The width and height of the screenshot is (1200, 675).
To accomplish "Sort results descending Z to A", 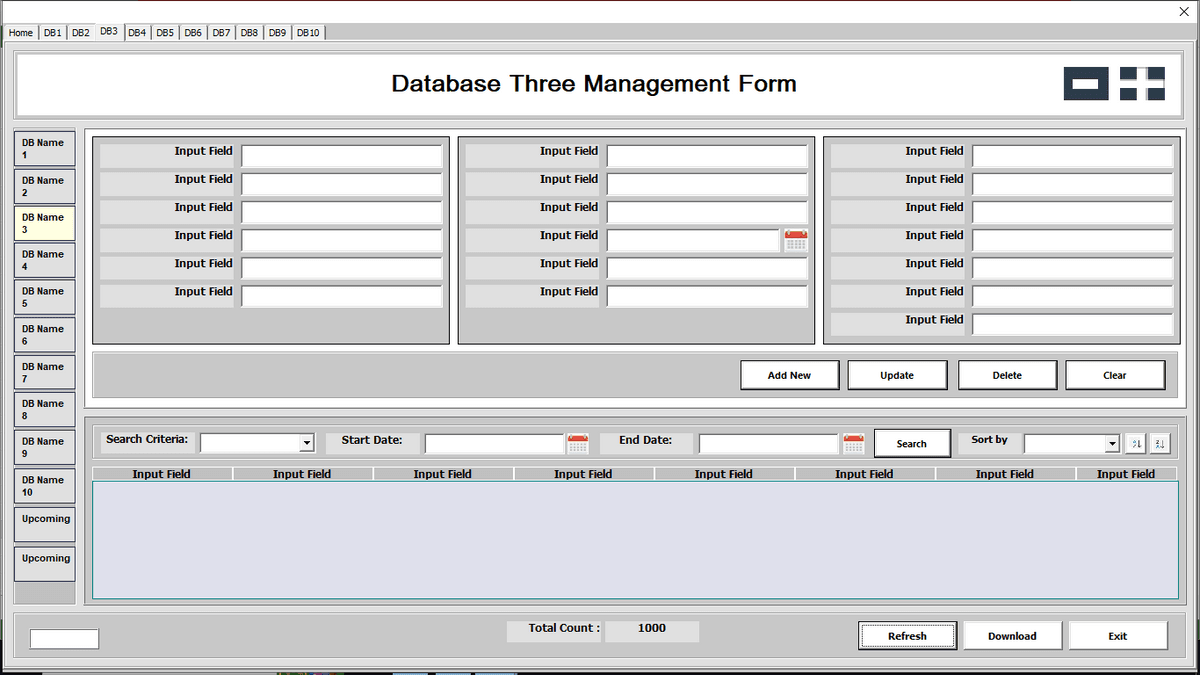I will tap(1159, 443).
